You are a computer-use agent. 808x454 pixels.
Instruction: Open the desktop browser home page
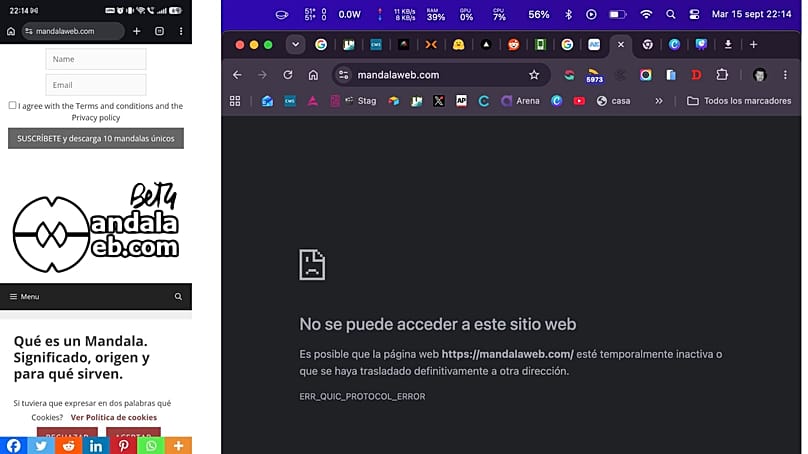tap(313, 75)
